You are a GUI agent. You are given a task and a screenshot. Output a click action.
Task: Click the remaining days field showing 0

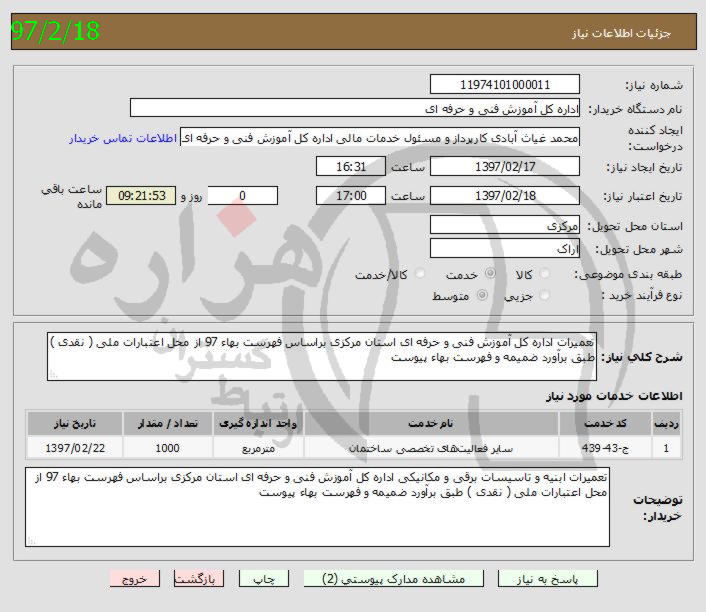(243, 196)
